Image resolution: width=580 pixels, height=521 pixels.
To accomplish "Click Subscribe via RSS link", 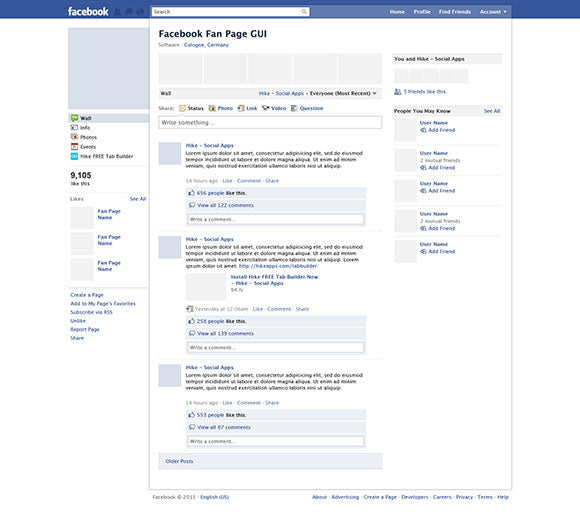I will 91,312.
